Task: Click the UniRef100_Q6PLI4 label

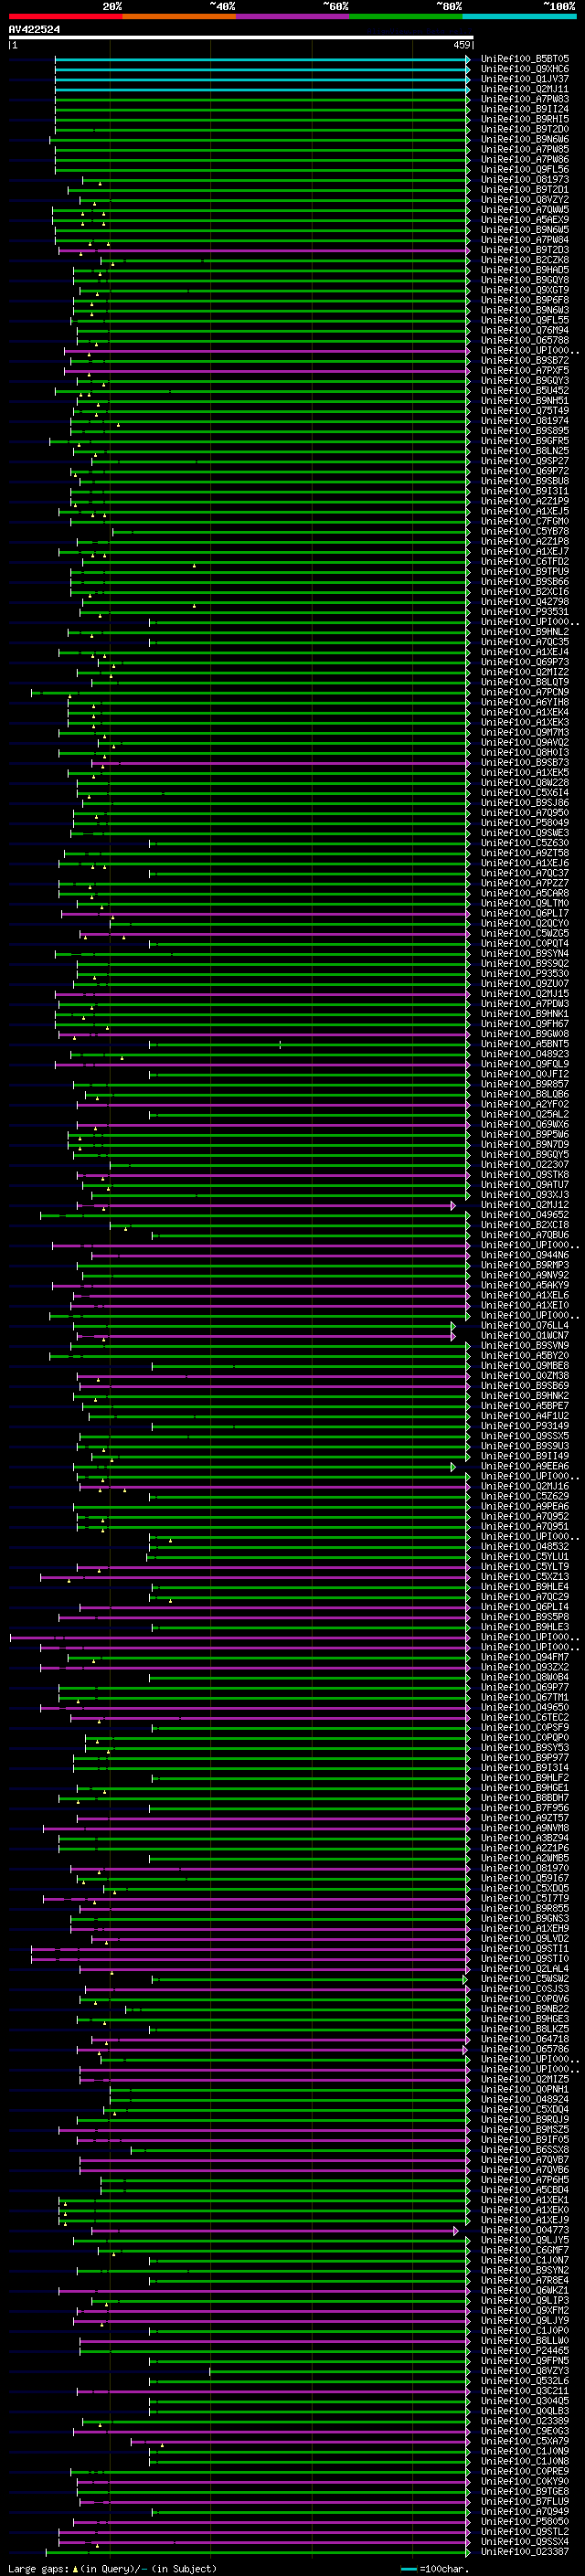Action: pos(525,1607)
